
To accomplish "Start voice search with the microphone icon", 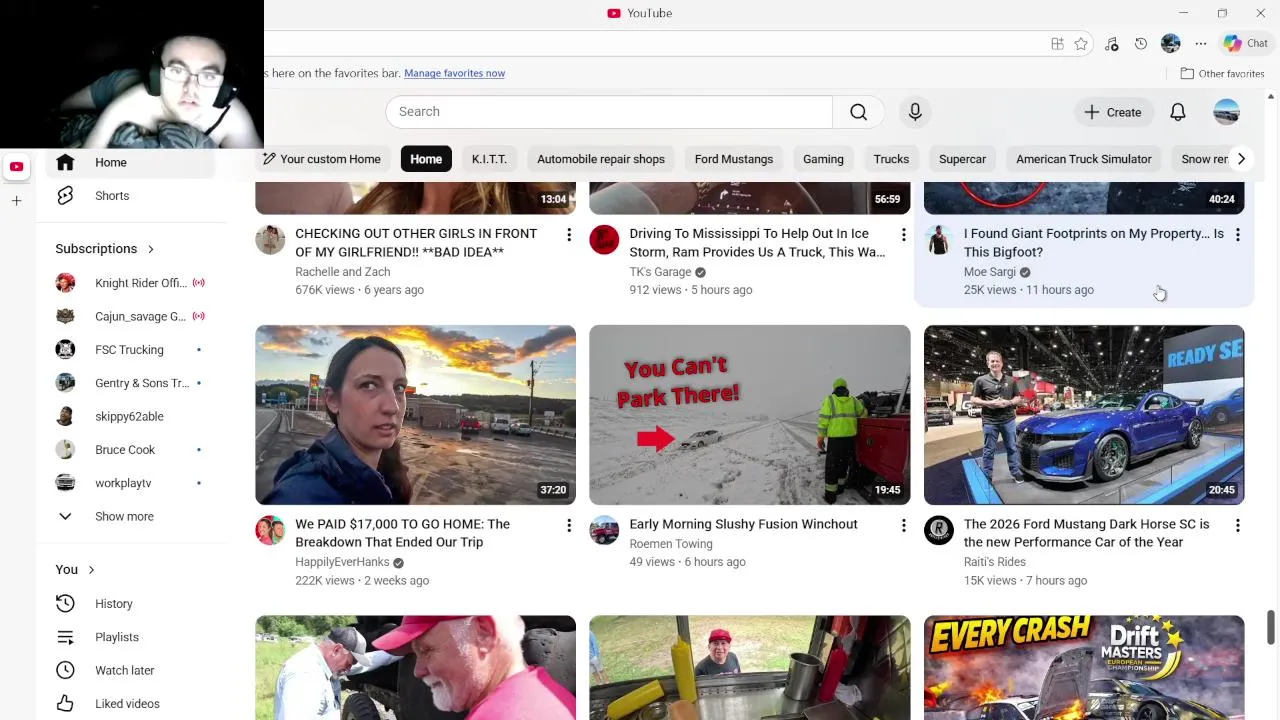I will 915,112.
